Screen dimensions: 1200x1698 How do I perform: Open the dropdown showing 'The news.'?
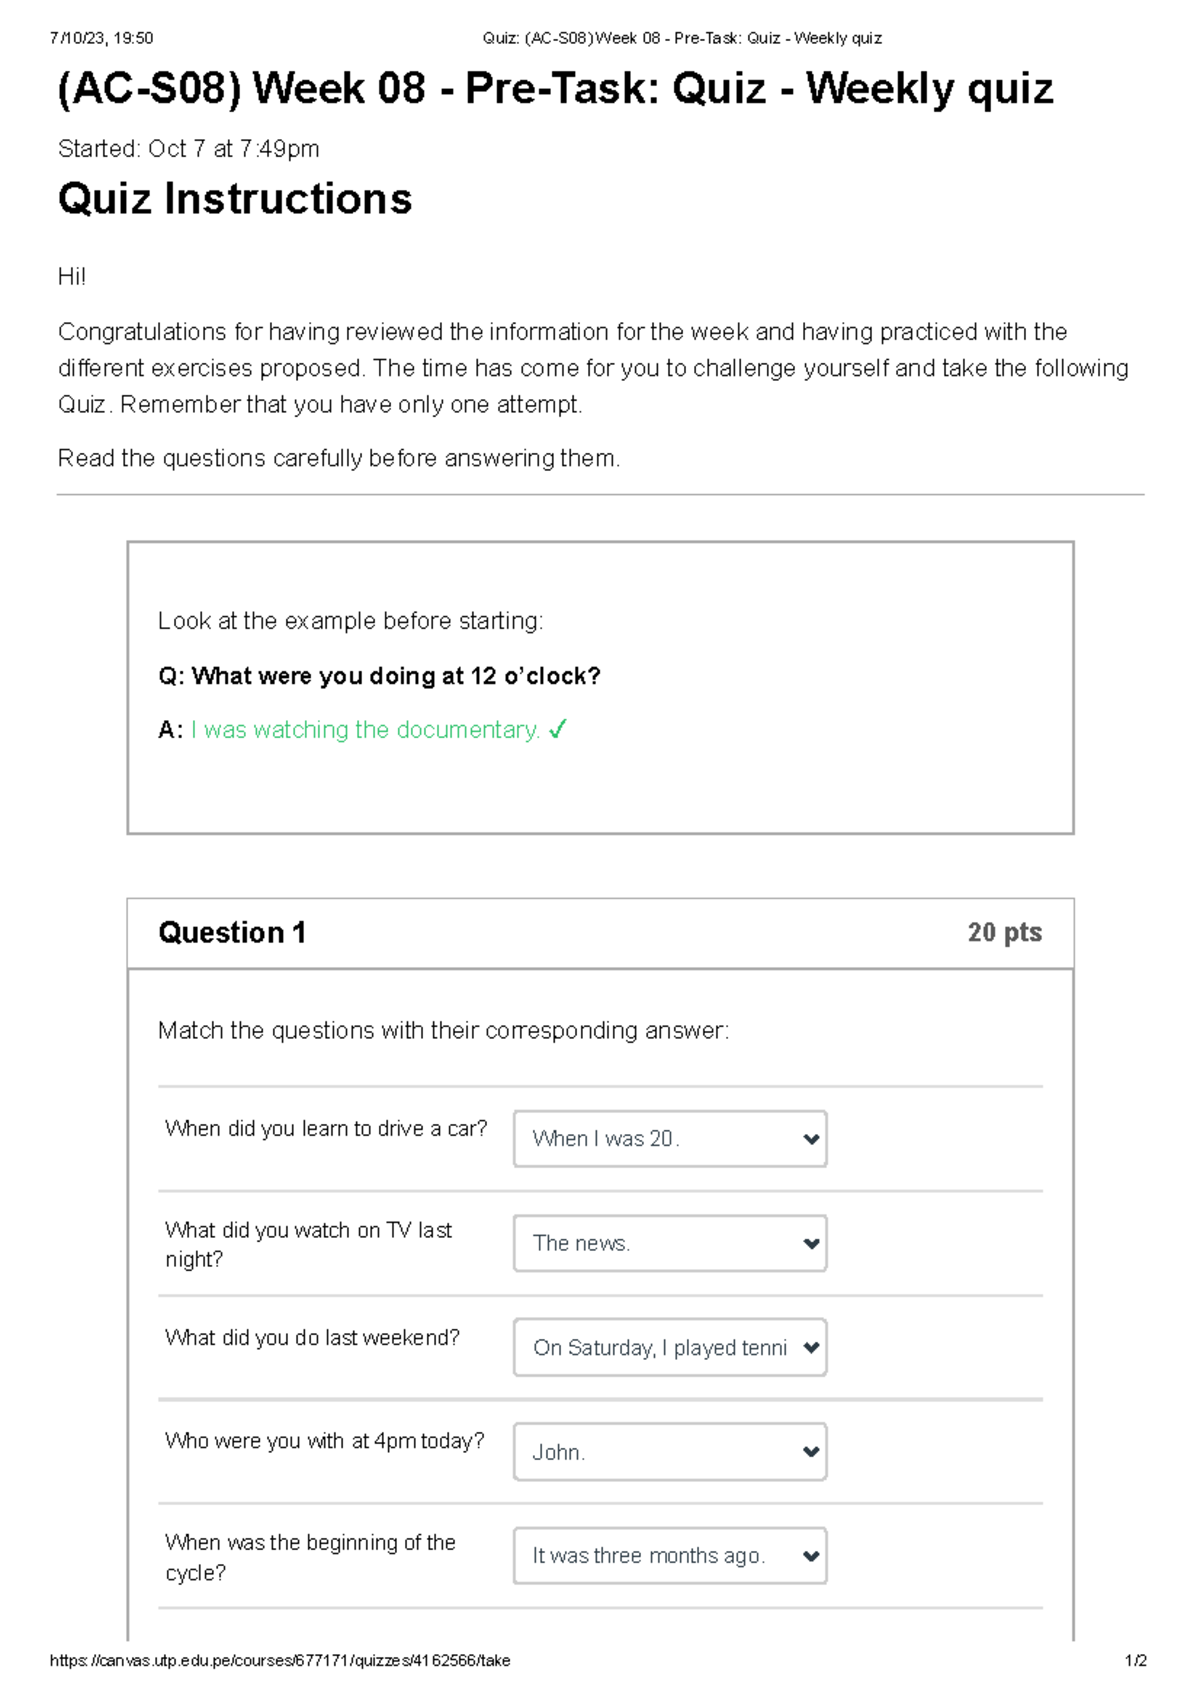[668, 1243]
